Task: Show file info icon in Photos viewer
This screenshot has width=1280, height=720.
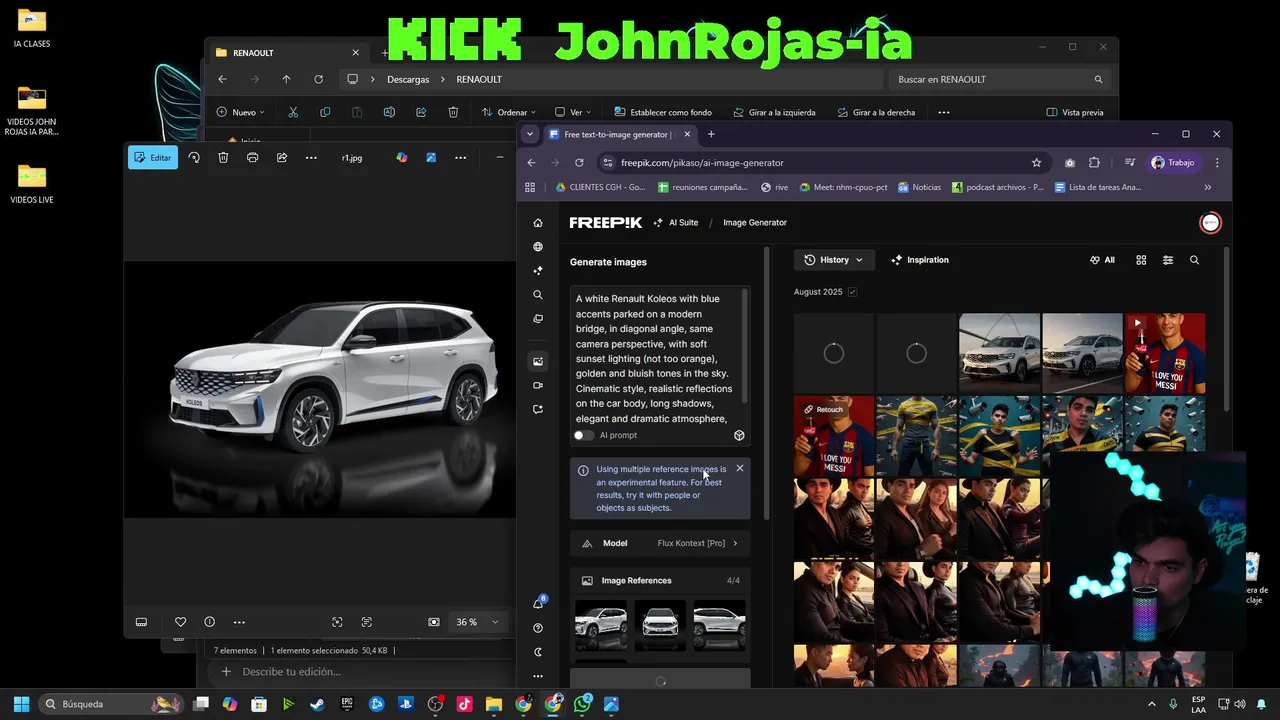Action: click(x=209, y=622)
